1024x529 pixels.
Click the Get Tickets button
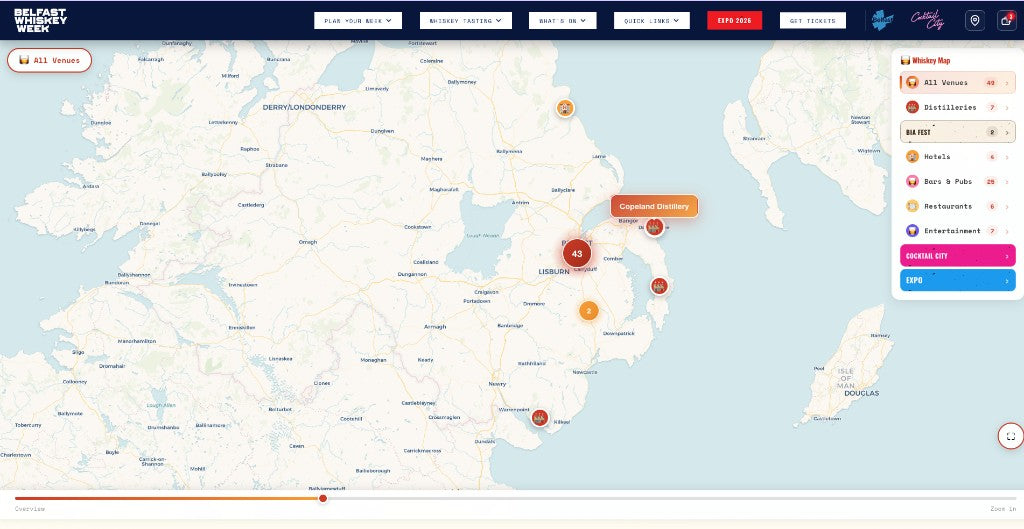812,20
